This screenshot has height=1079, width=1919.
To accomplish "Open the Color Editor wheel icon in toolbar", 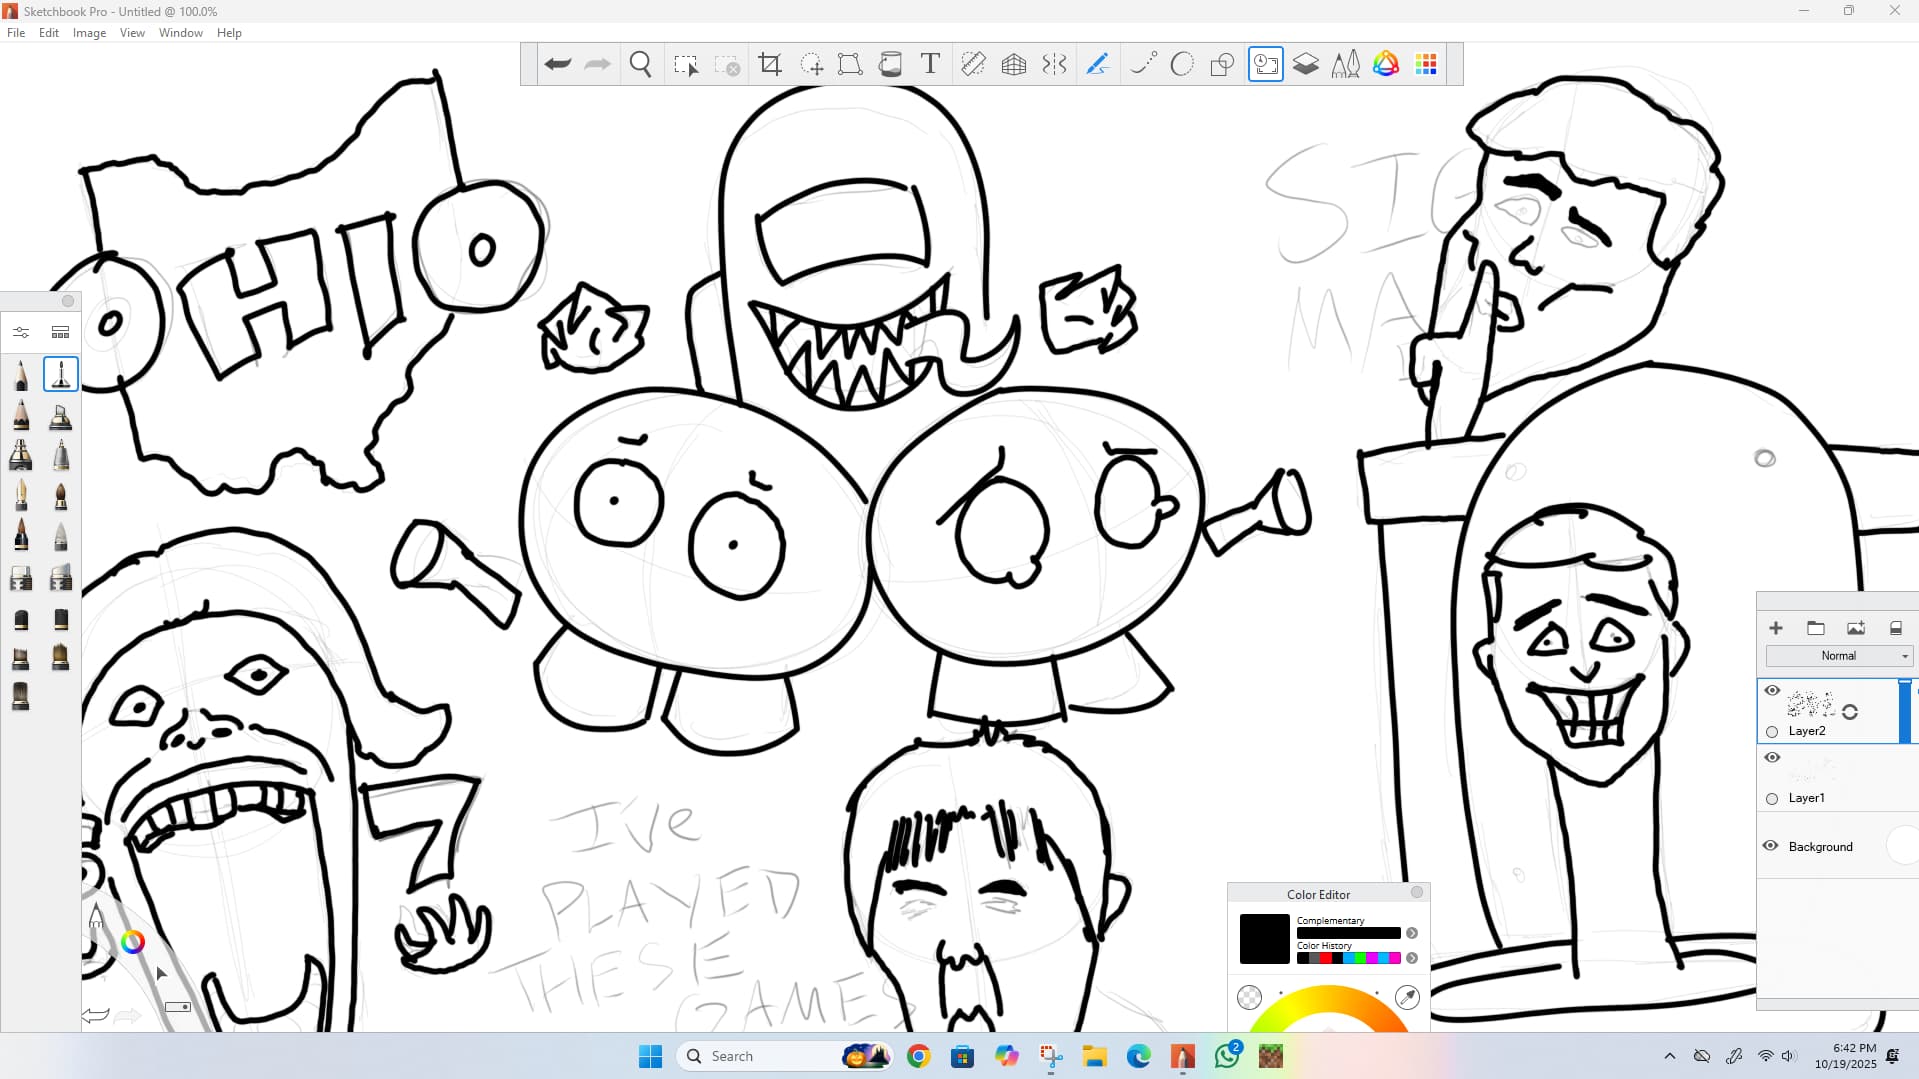I will [1386, 65].
